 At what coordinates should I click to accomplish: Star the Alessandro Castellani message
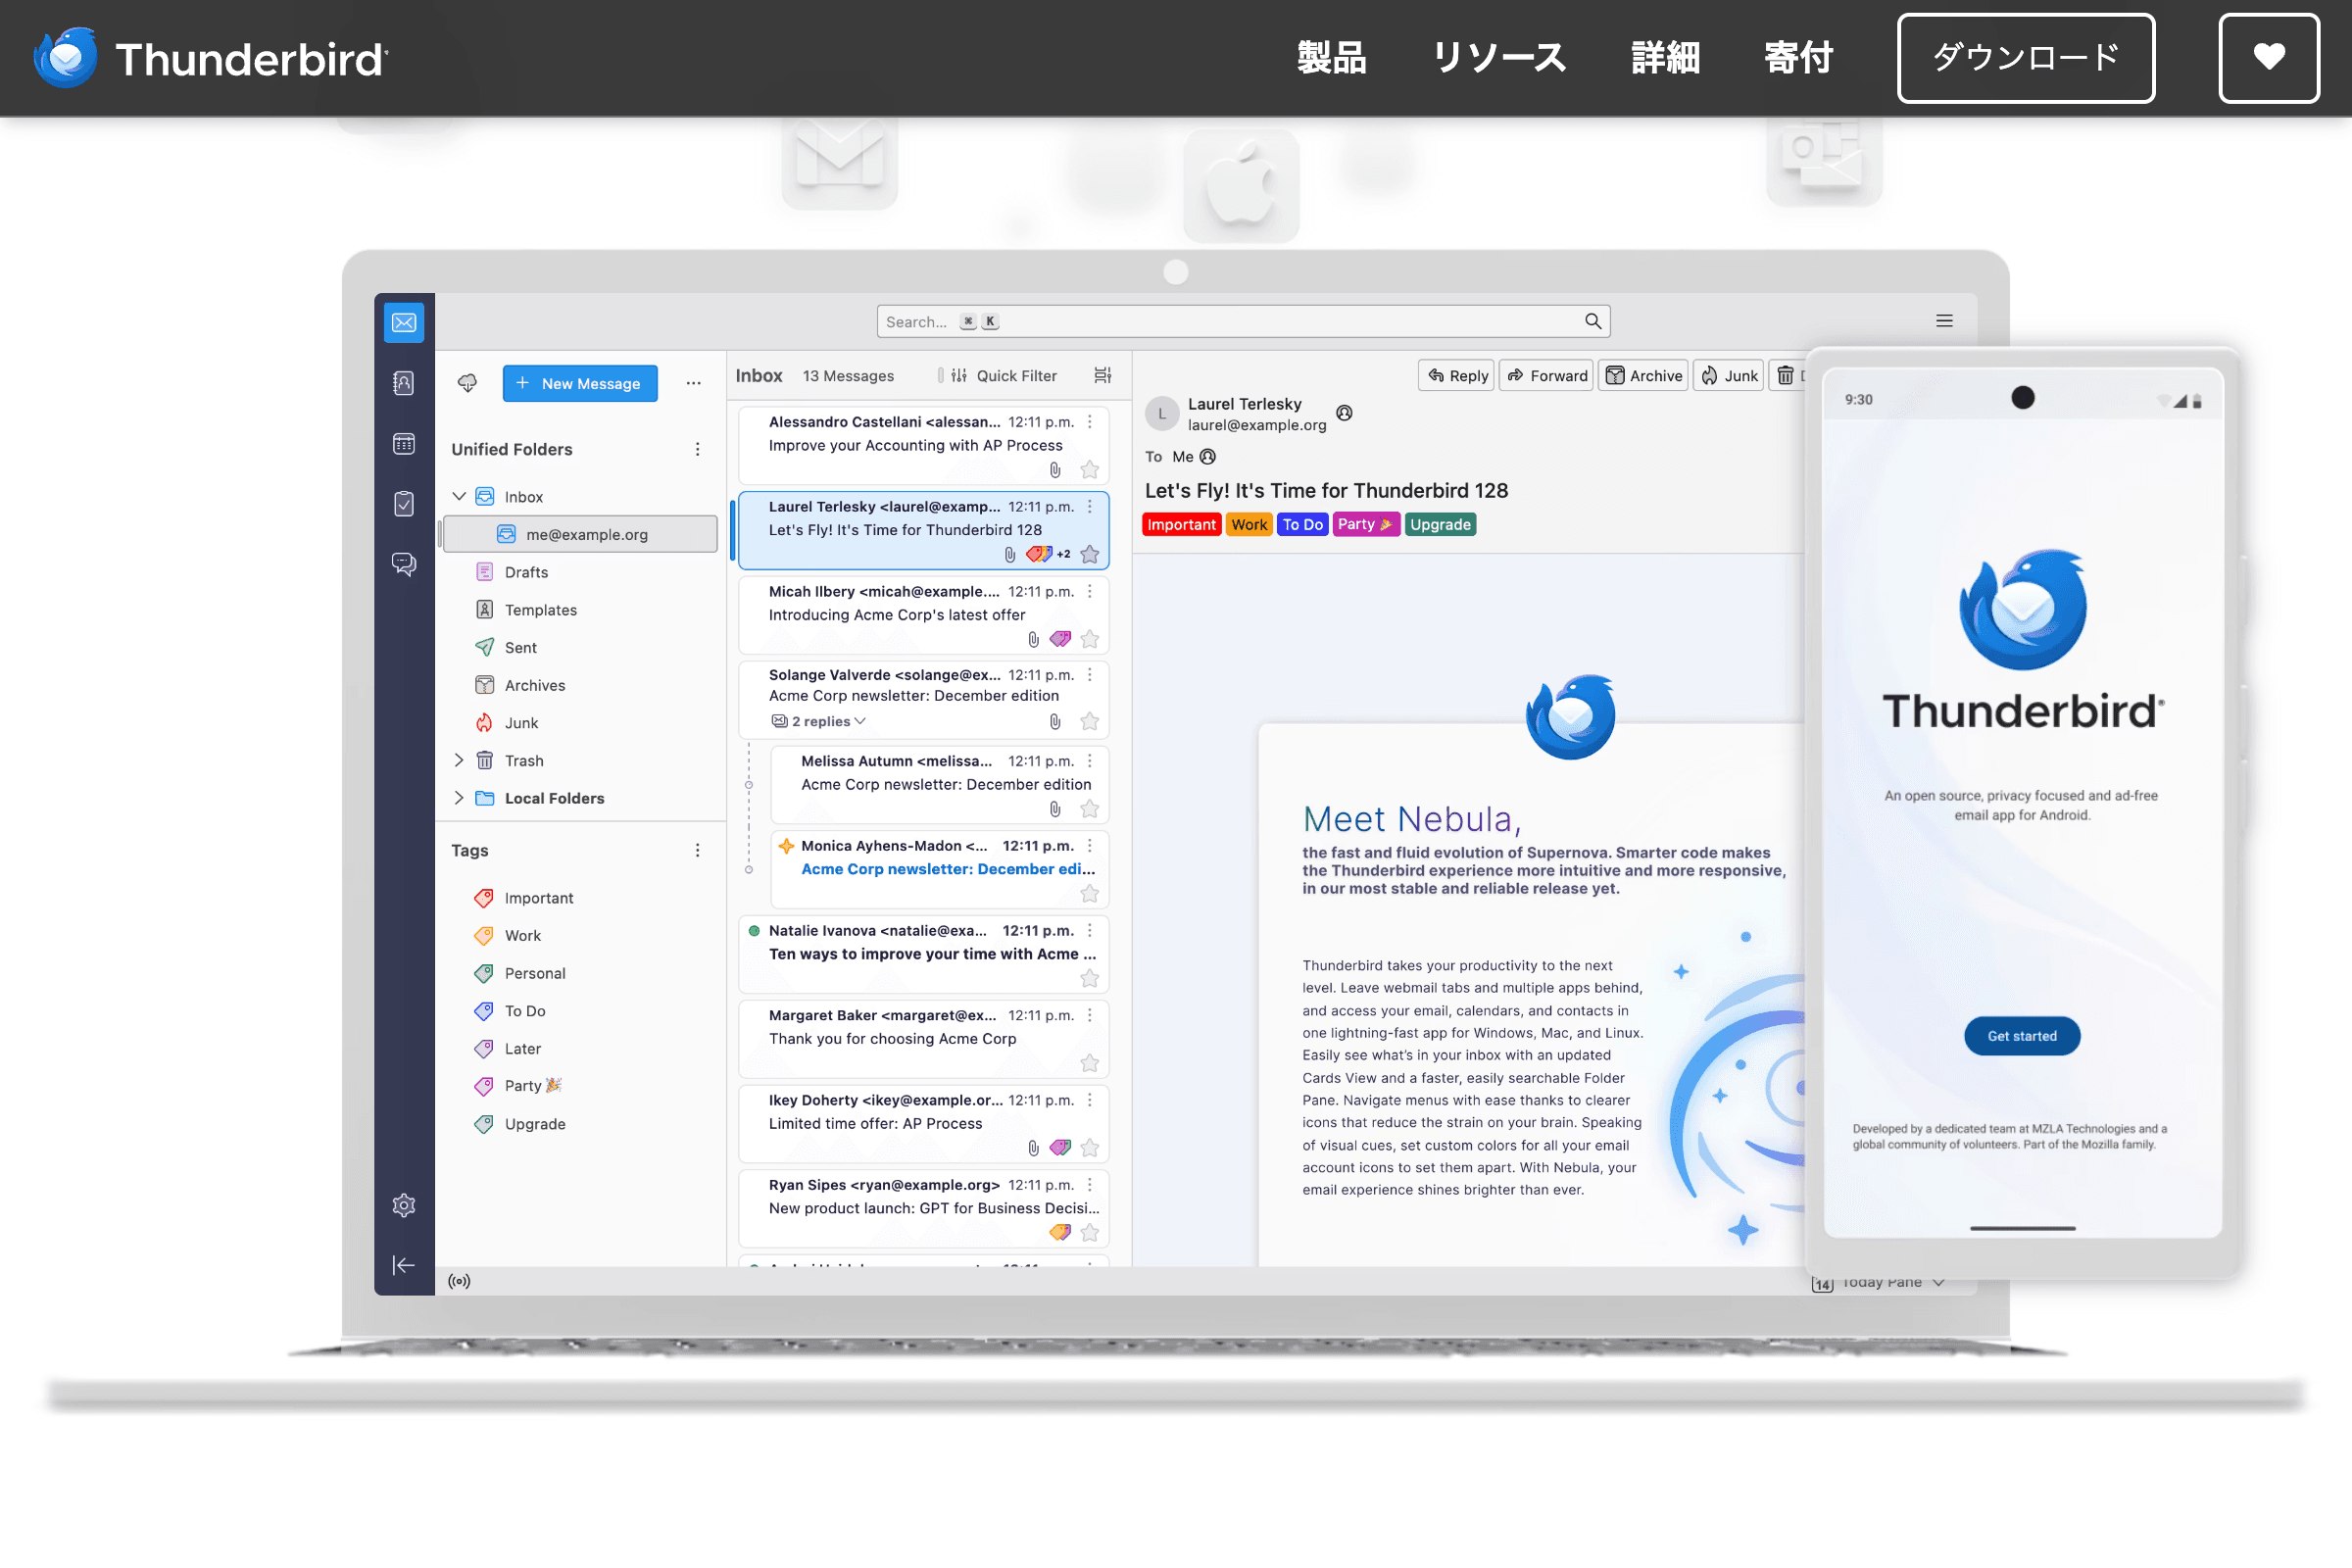click(x=1089, y=470)
